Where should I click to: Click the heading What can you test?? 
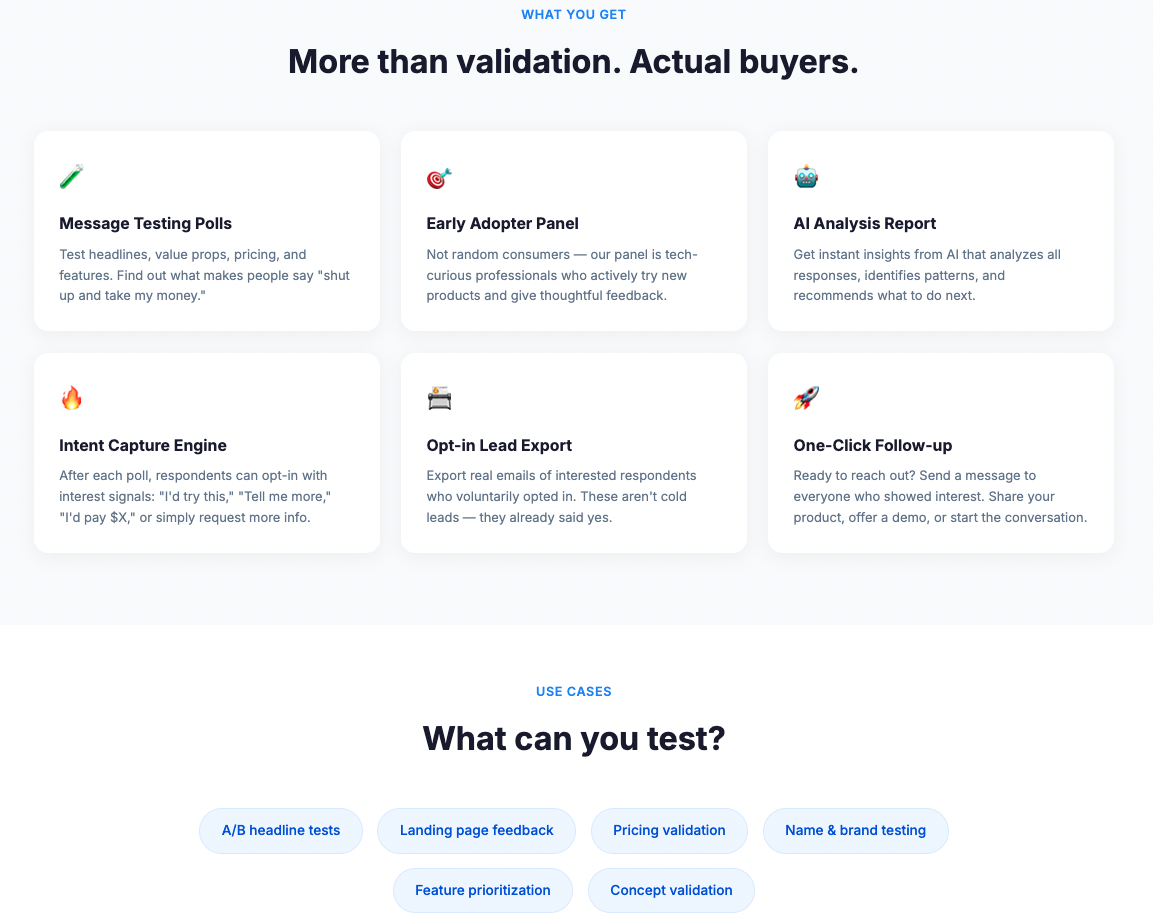click(573, 738)
